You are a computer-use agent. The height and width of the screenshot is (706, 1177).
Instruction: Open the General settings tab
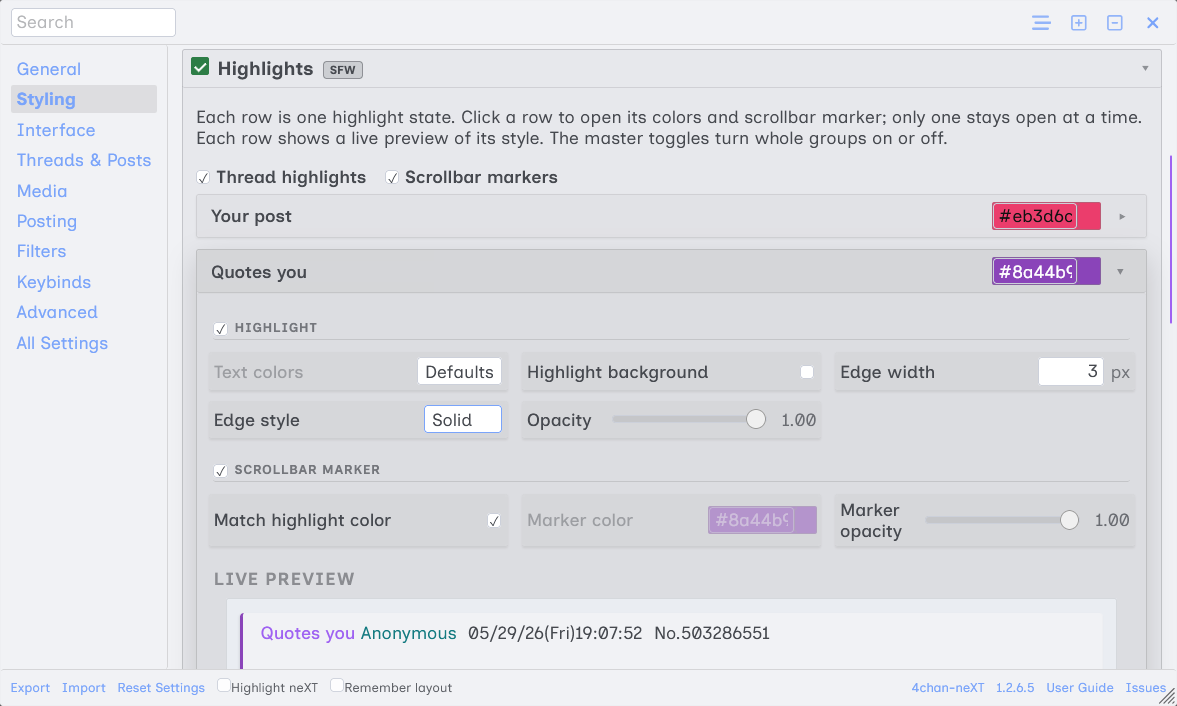(x=49, y=69)
